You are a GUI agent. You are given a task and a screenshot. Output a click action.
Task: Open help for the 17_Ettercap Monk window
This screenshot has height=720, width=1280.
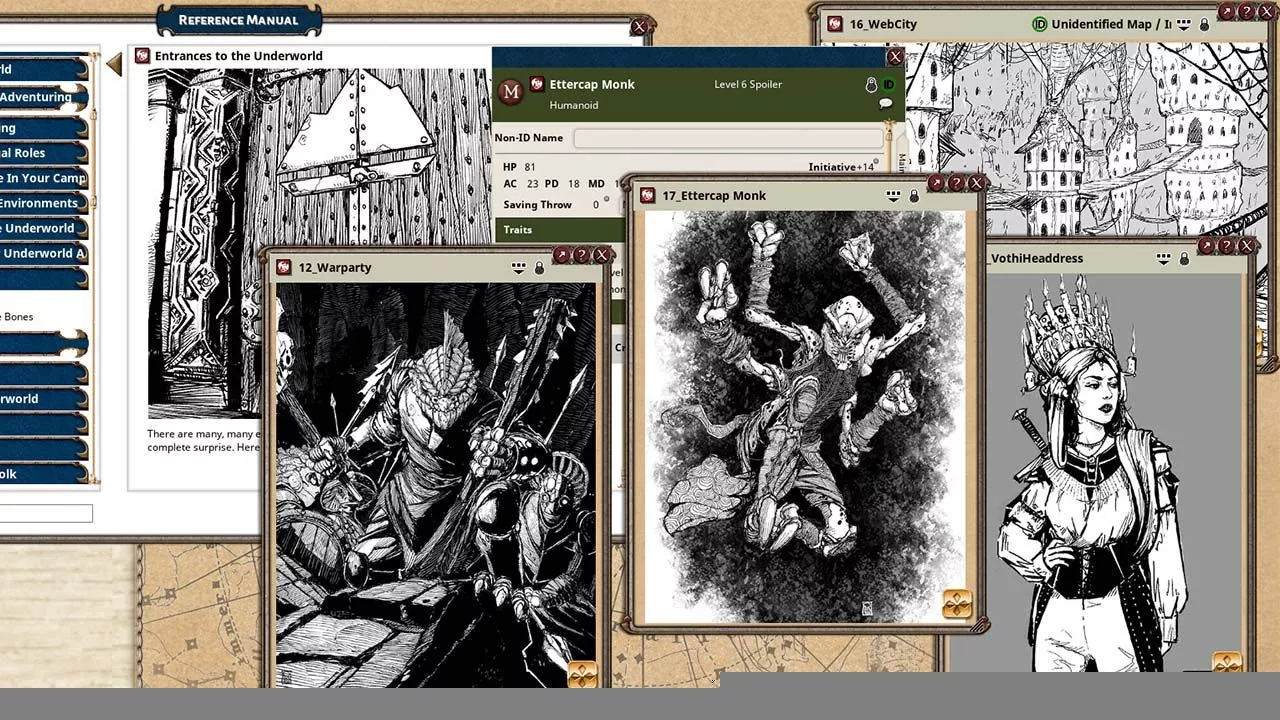(x=956, y=183)
